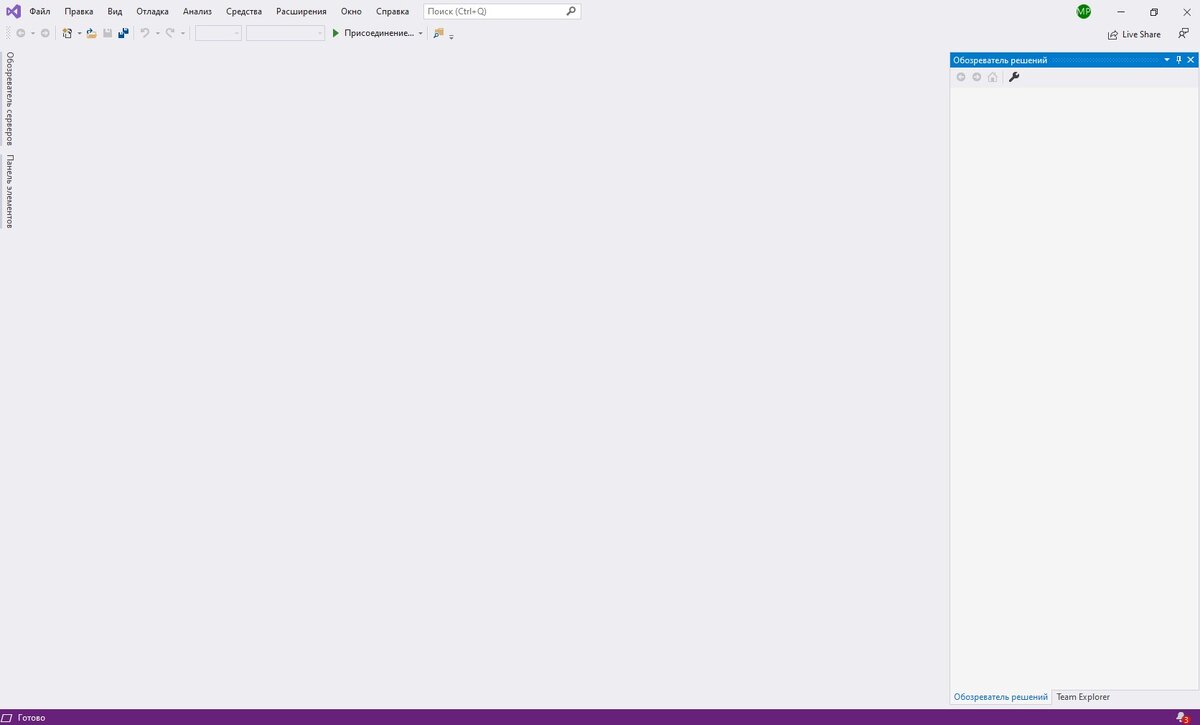Open the Отладка menu
The image size is (1200, 725).
(152, 11)
